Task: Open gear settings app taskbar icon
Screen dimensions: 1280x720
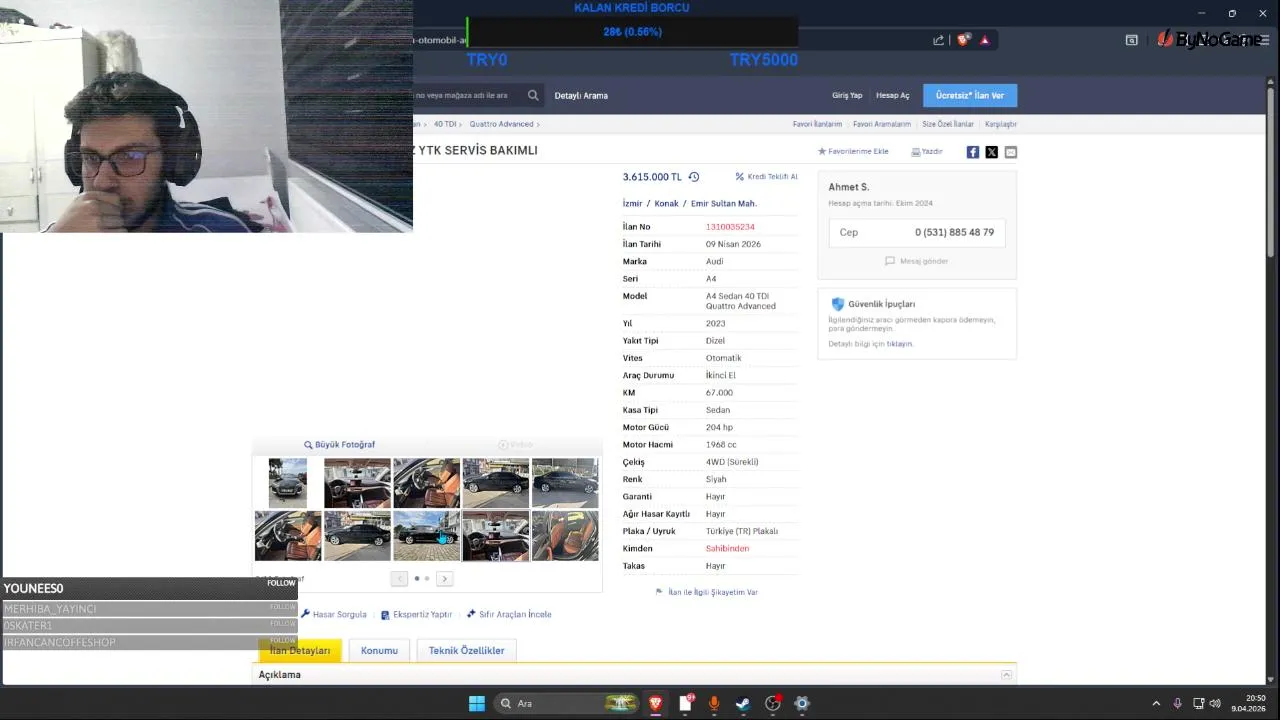Action: (801, 703)
